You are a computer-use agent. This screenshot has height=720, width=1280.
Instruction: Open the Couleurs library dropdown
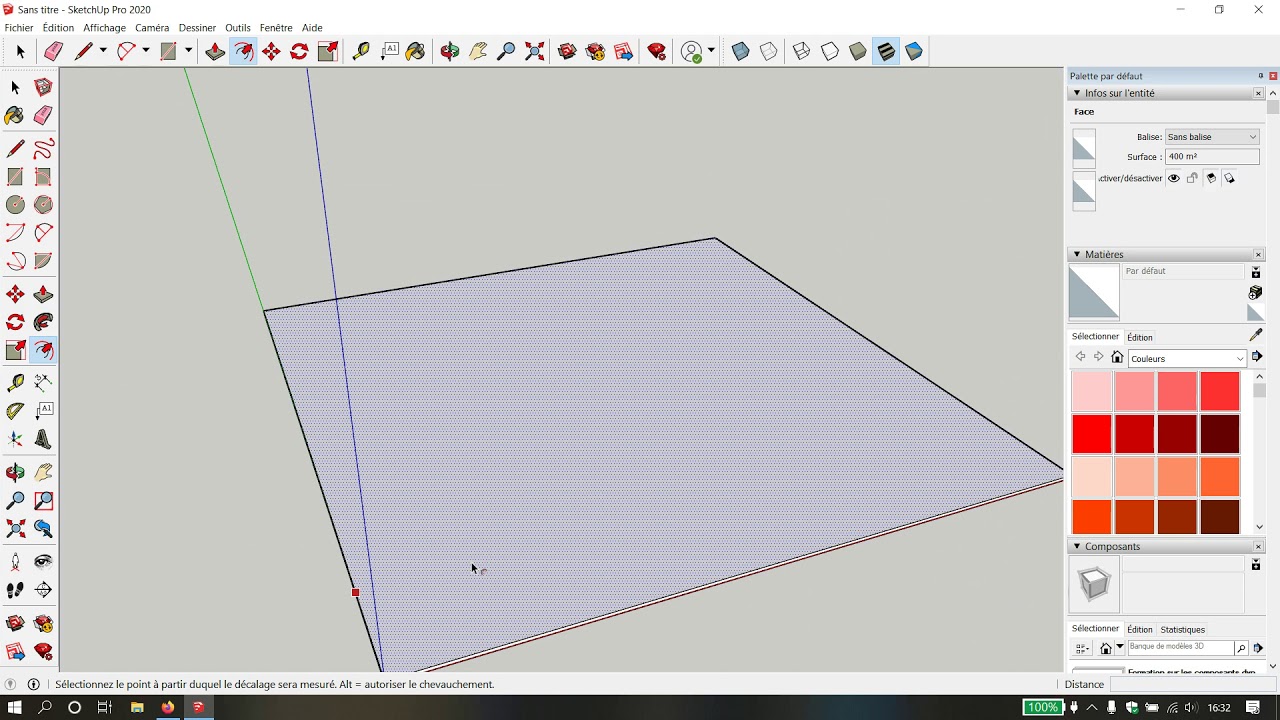(x=1187, y=358)
